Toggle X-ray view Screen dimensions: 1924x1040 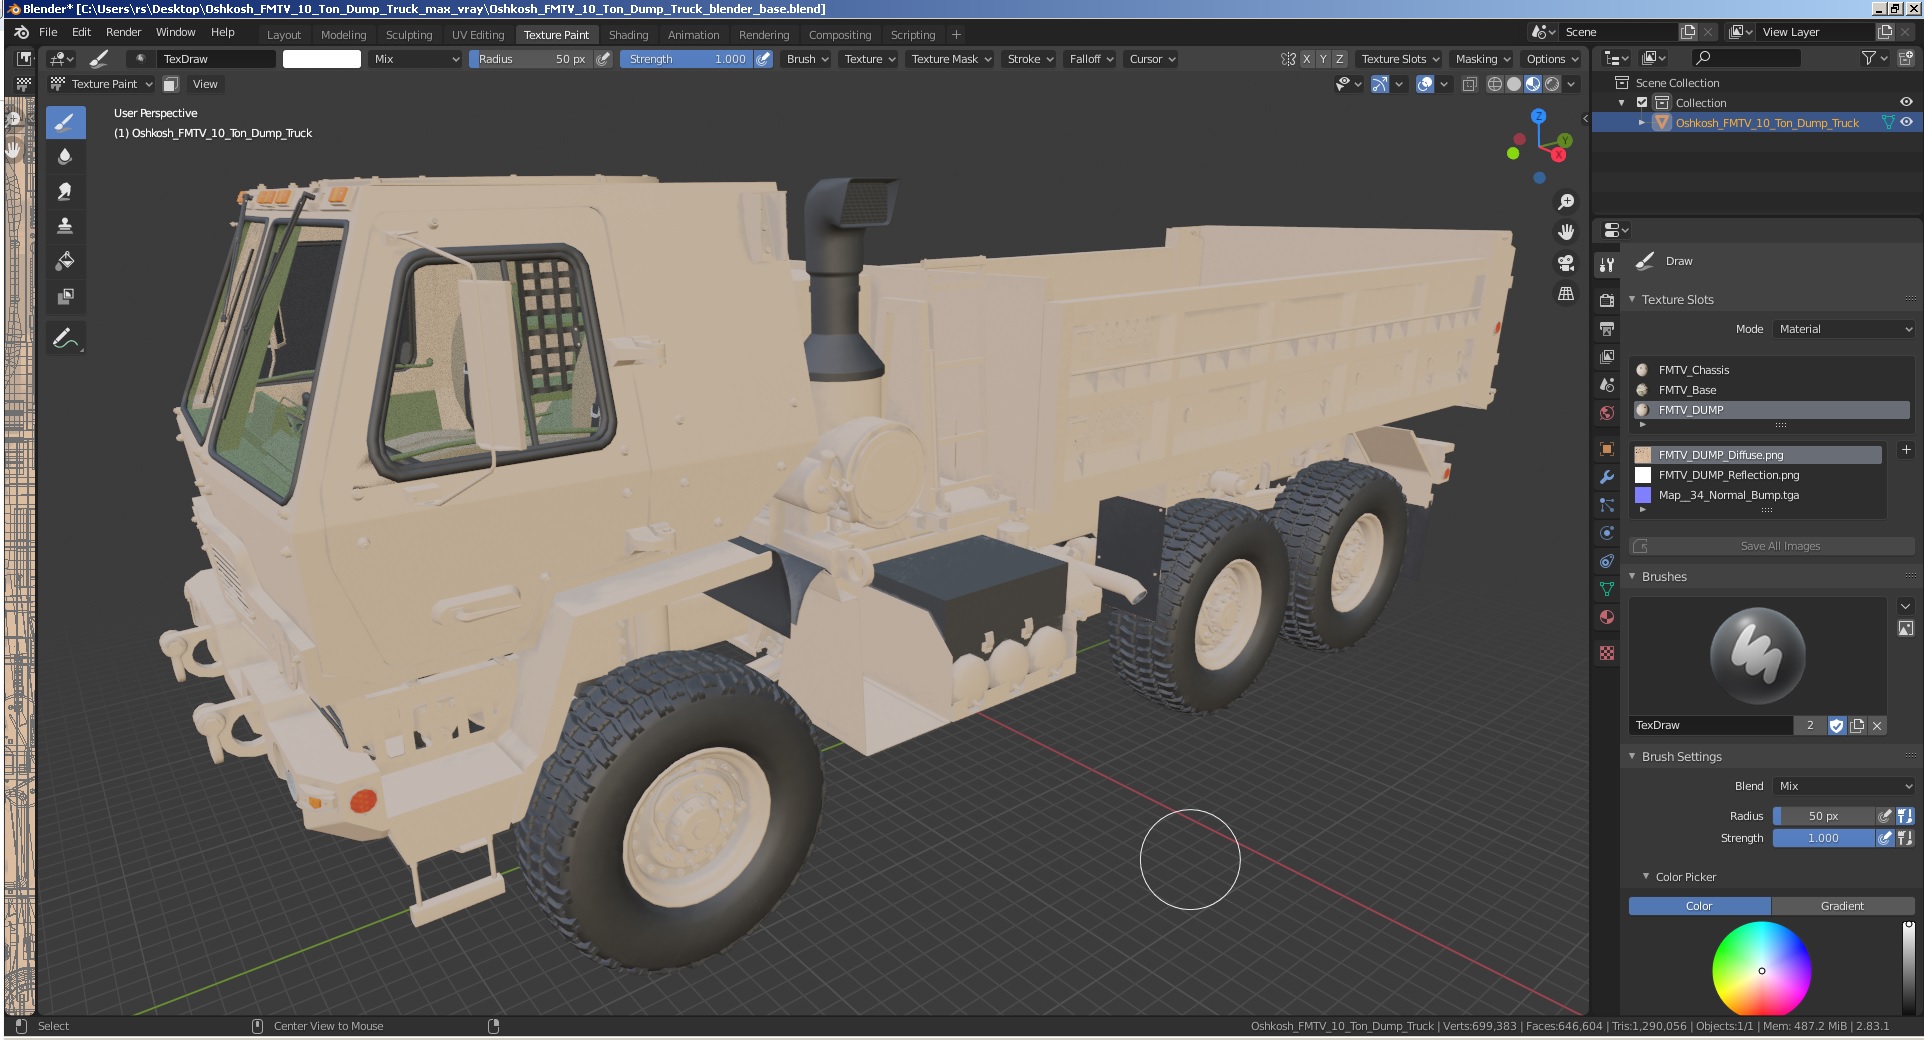coord(1469,84)
